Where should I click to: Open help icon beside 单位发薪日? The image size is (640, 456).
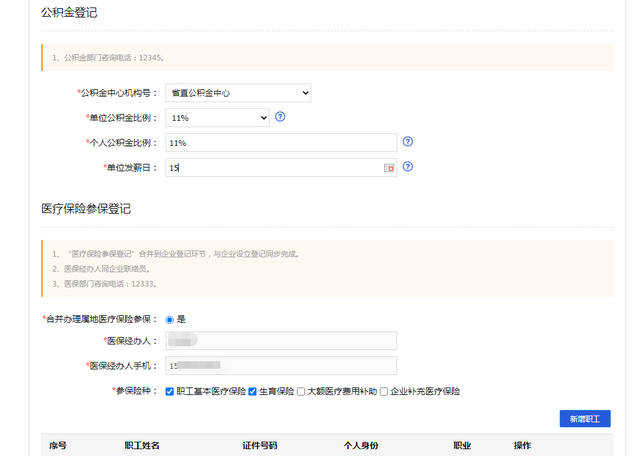408,167
